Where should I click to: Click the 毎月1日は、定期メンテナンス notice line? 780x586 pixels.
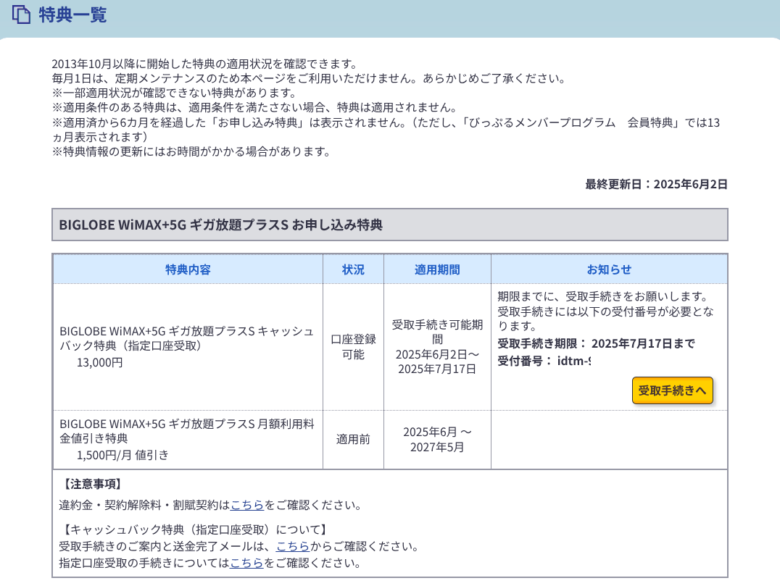308,78
